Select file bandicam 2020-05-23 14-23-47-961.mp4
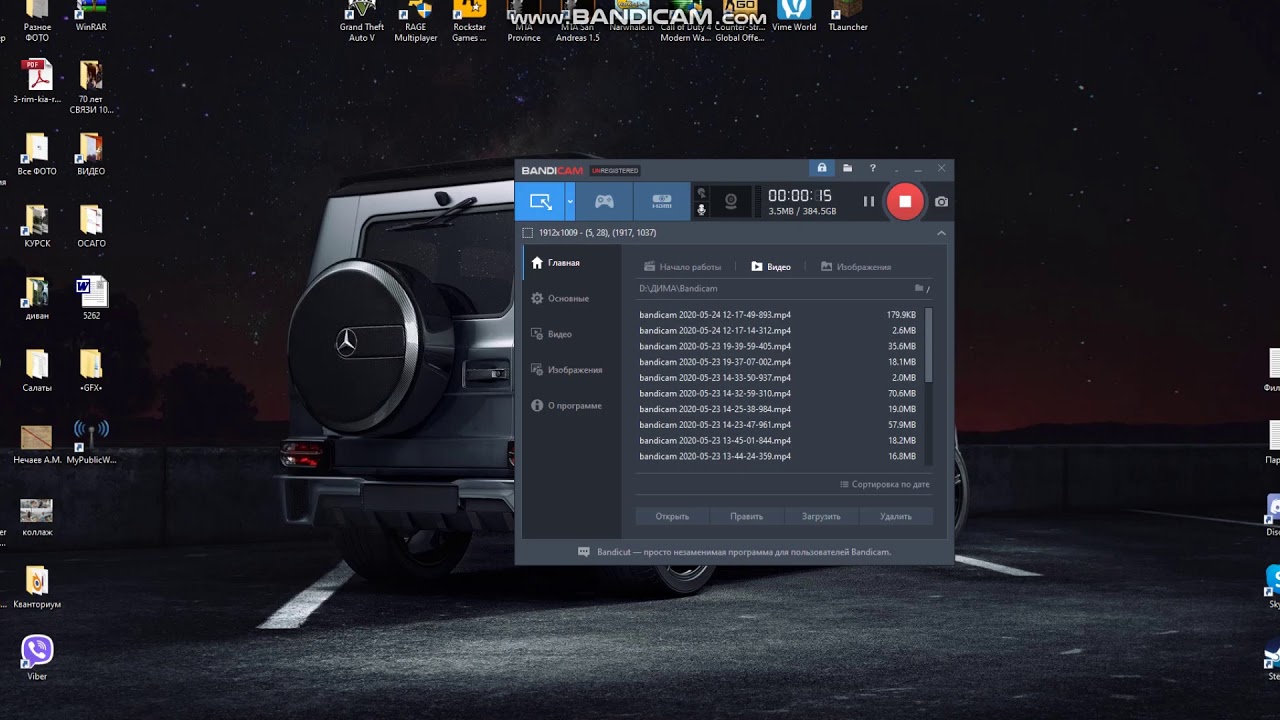1280x720 pixels. click(x=779, y=425)
